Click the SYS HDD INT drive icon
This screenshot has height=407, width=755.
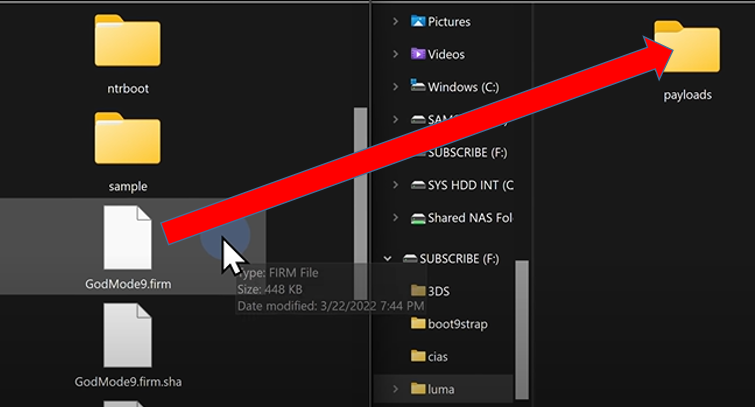417,185
